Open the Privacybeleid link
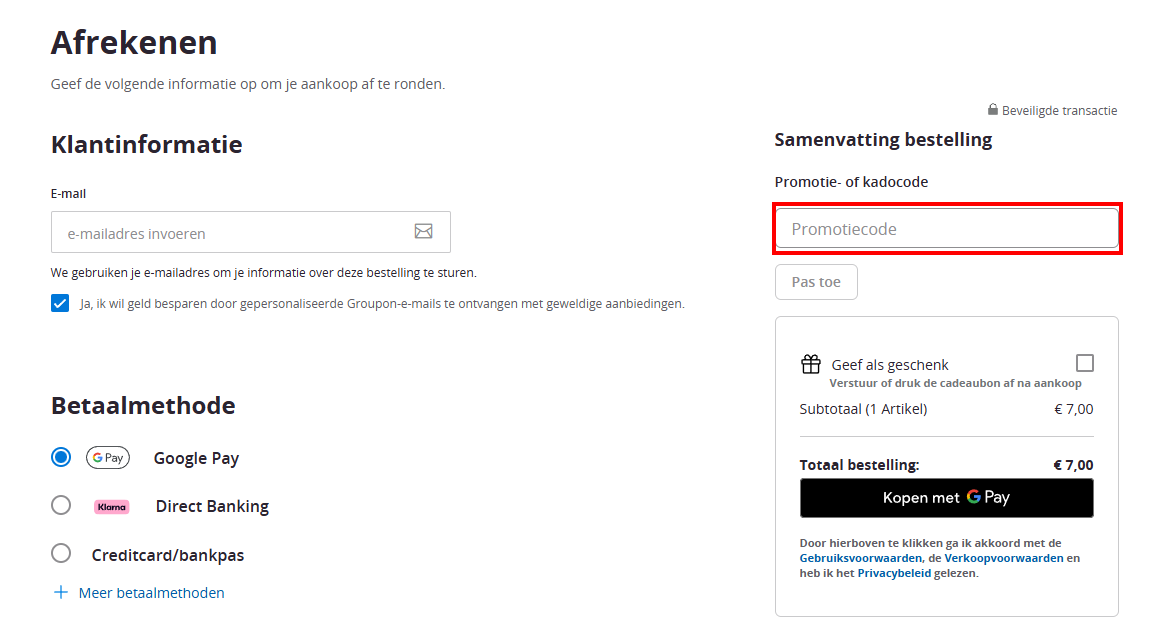Image resolution: width=1149 pixels, height=642 pixels. (894, 573)
